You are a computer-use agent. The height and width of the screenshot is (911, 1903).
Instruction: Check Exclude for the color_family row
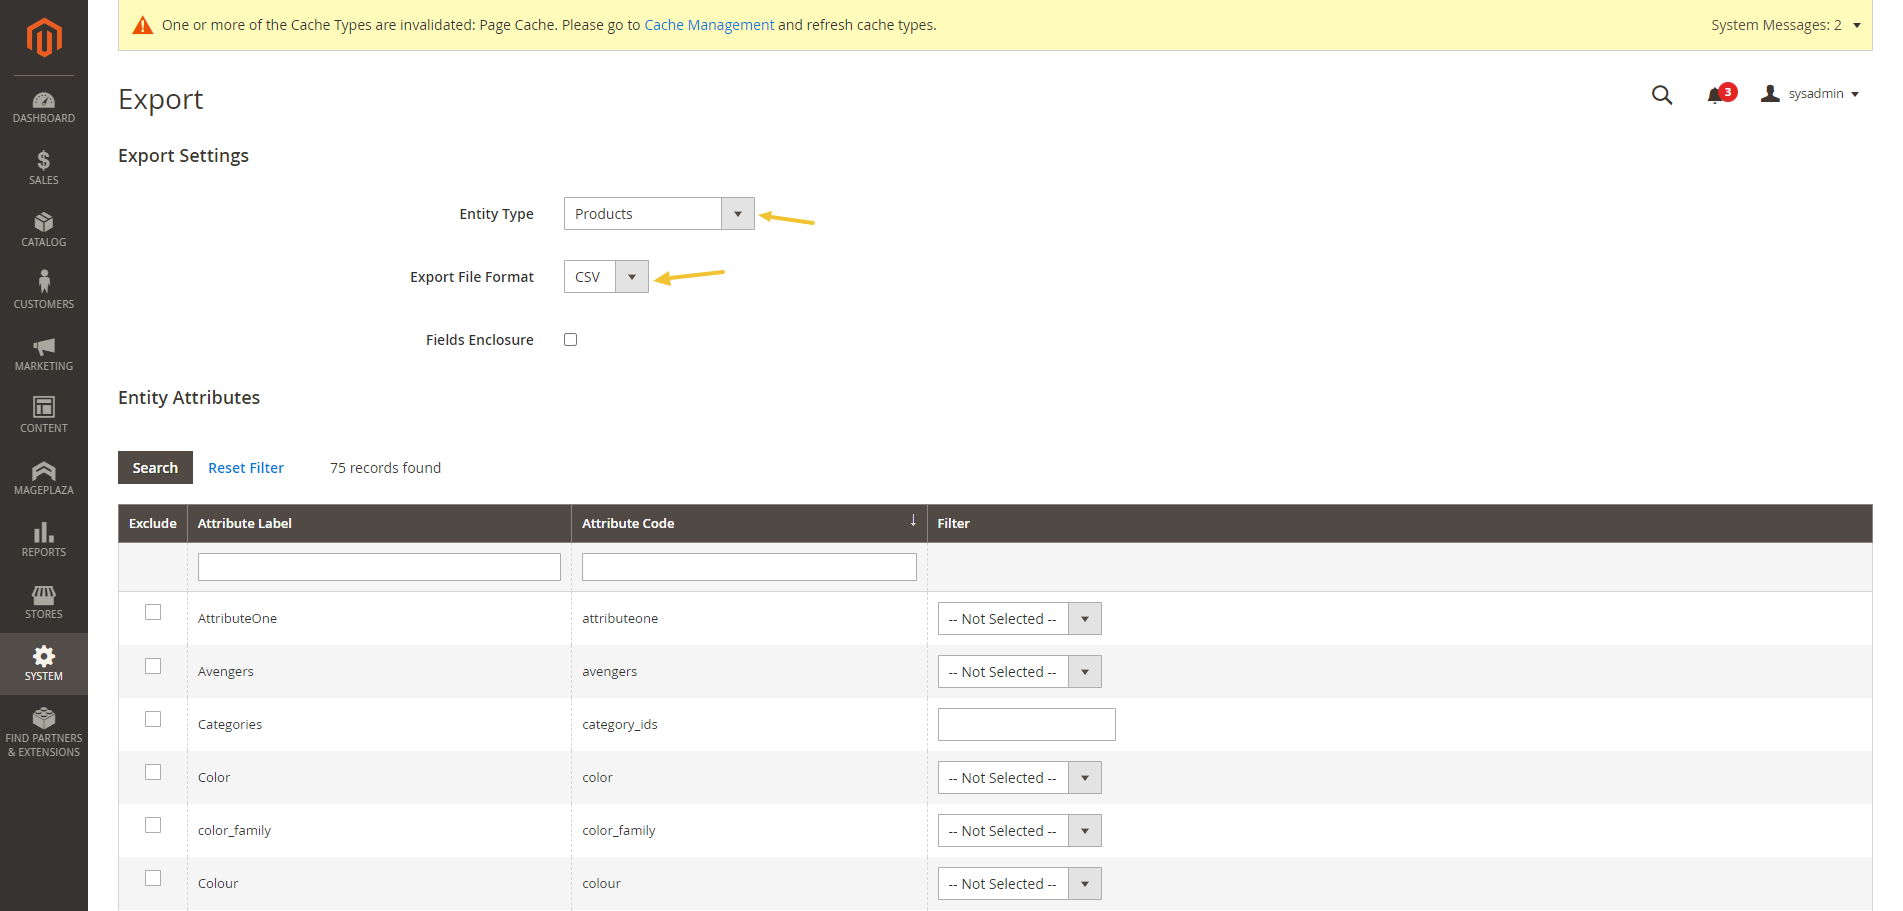point(153,825)
